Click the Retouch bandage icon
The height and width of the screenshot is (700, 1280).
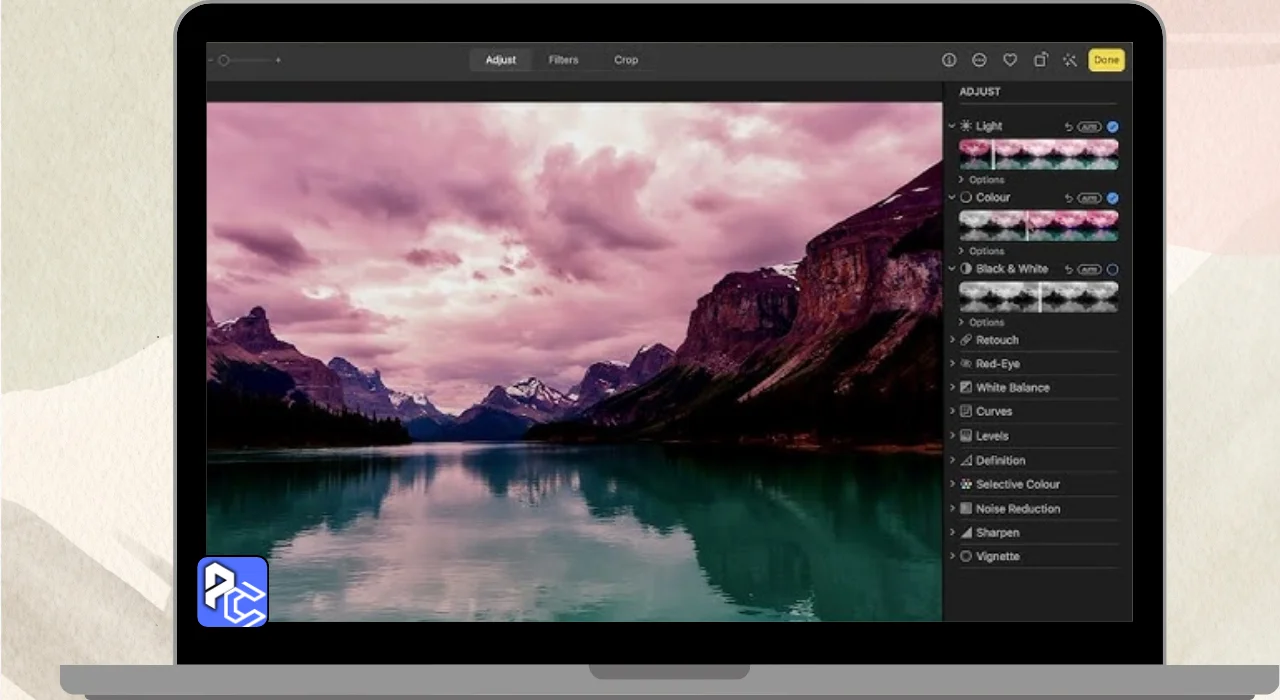pyautogui.click(x=966, y=340)
